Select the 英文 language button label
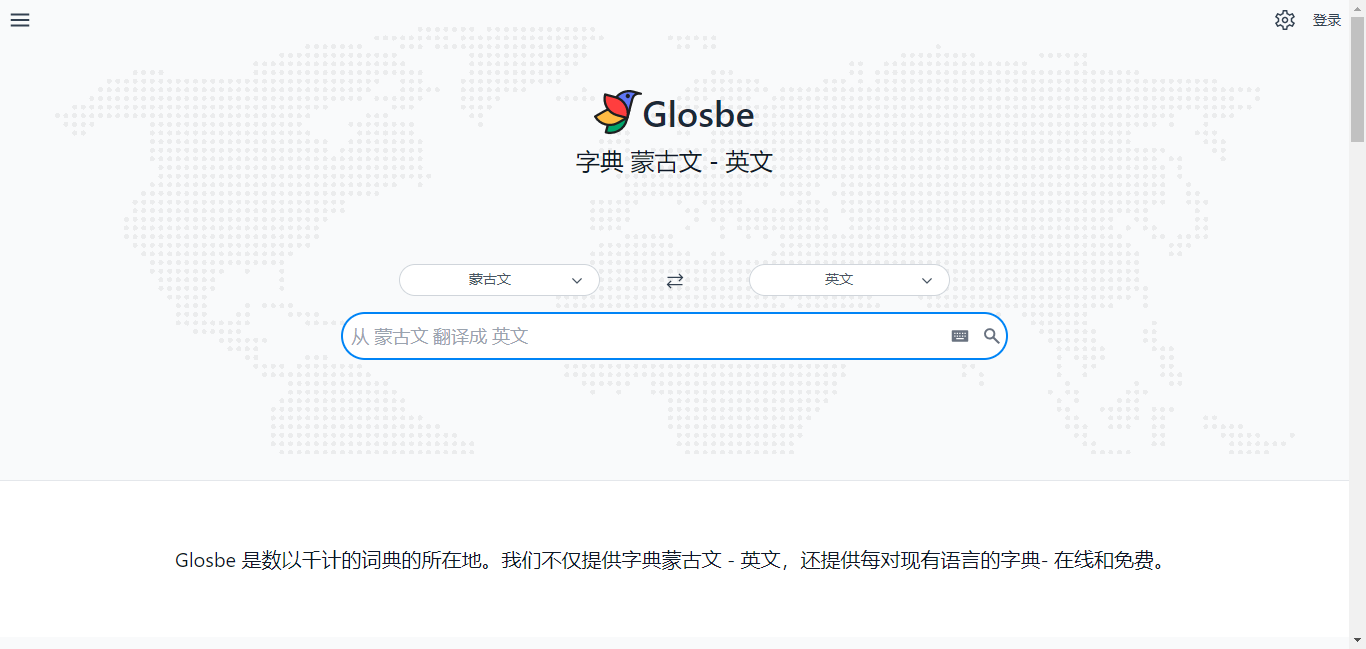Screen dimensions: 1366x649 tap(838, 280)
